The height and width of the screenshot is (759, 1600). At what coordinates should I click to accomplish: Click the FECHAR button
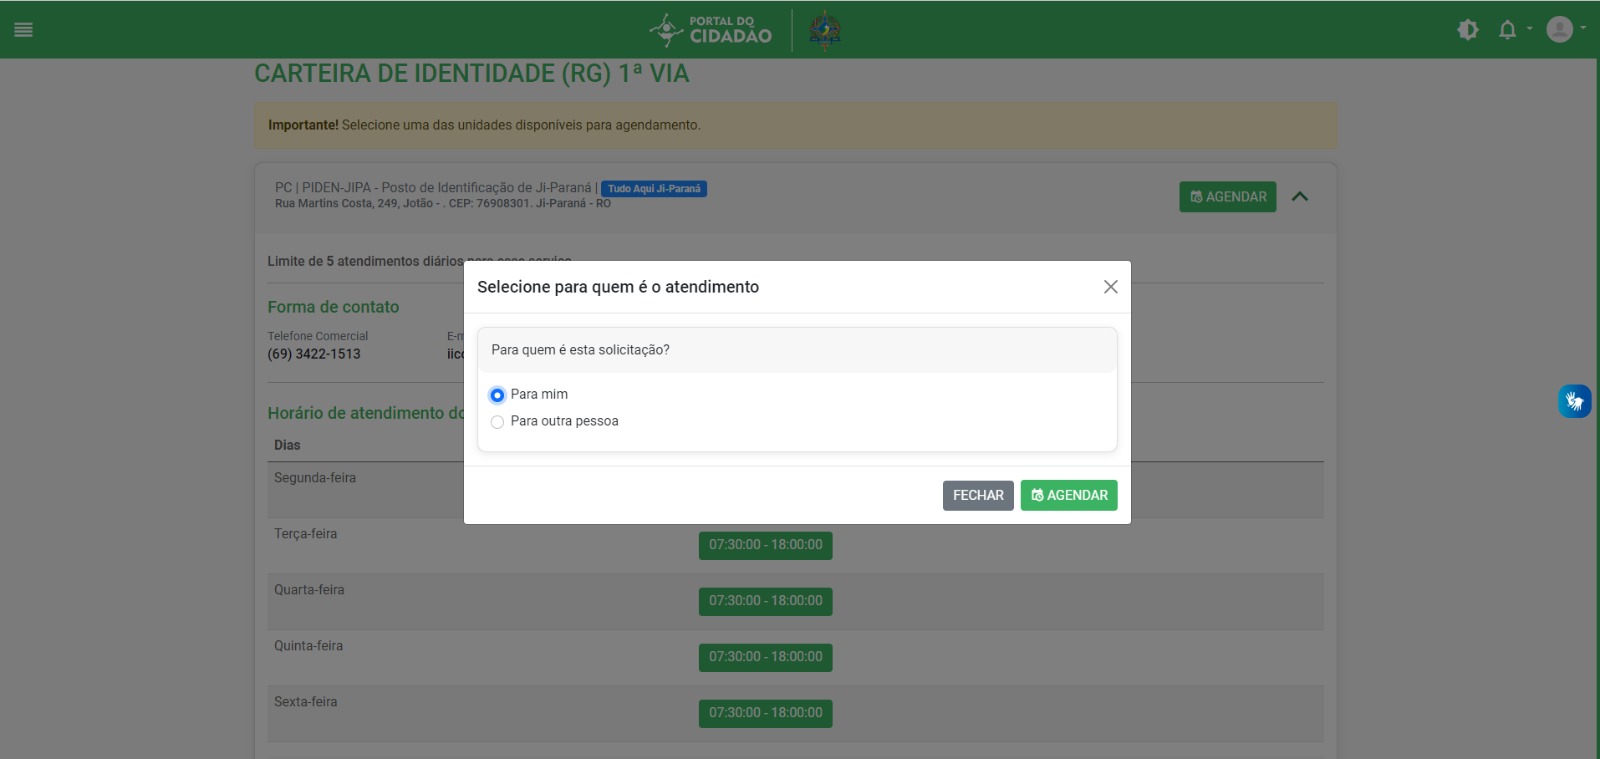pos(978,495)
